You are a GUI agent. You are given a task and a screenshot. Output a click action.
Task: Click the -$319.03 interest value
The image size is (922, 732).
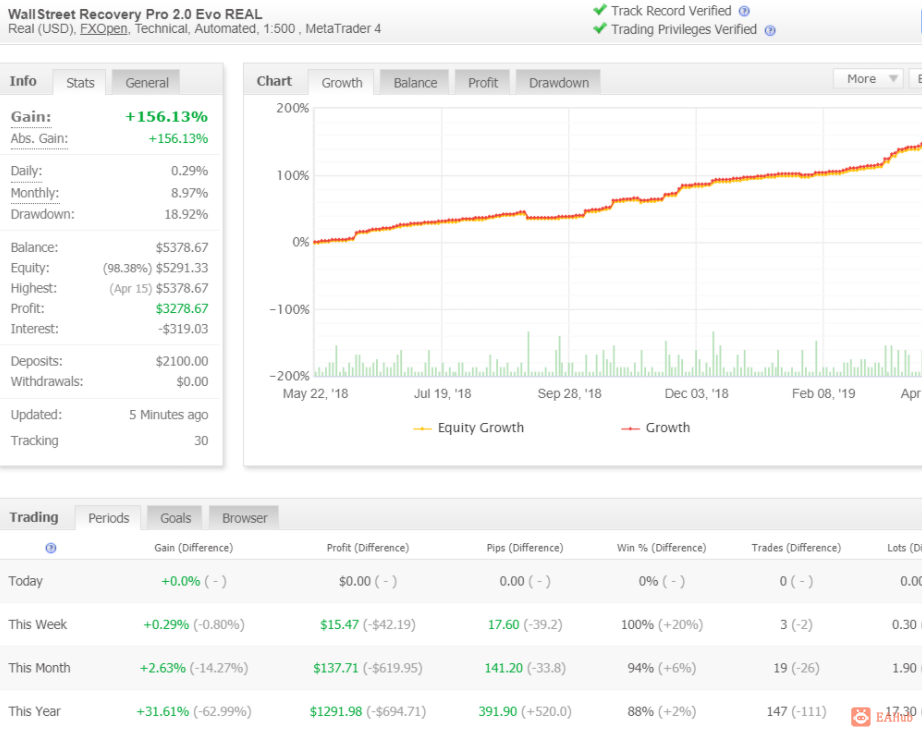point(183,329)
